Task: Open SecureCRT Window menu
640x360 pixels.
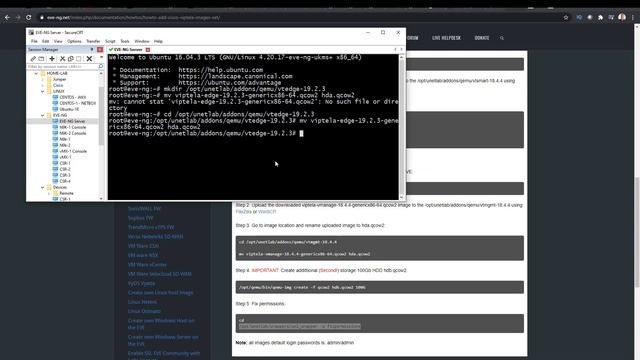Action: point(142,41)
